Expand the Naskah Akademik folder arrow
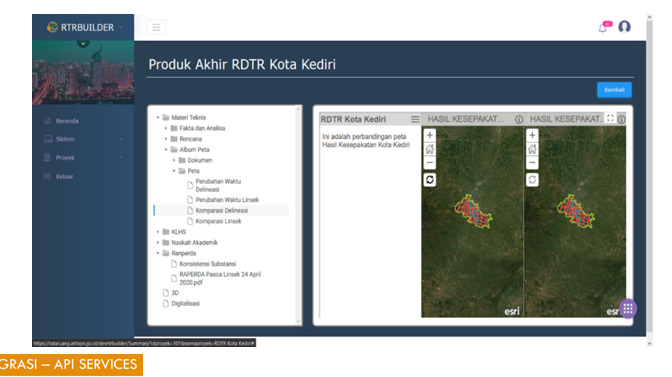The height and width of the screenshot is (377, 672). click(158, 242)
